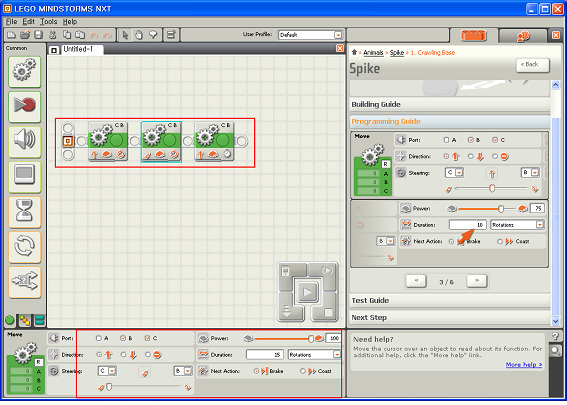Open the User Profile dropdown
The image size is (567, 405).
(x=338, y=35)
